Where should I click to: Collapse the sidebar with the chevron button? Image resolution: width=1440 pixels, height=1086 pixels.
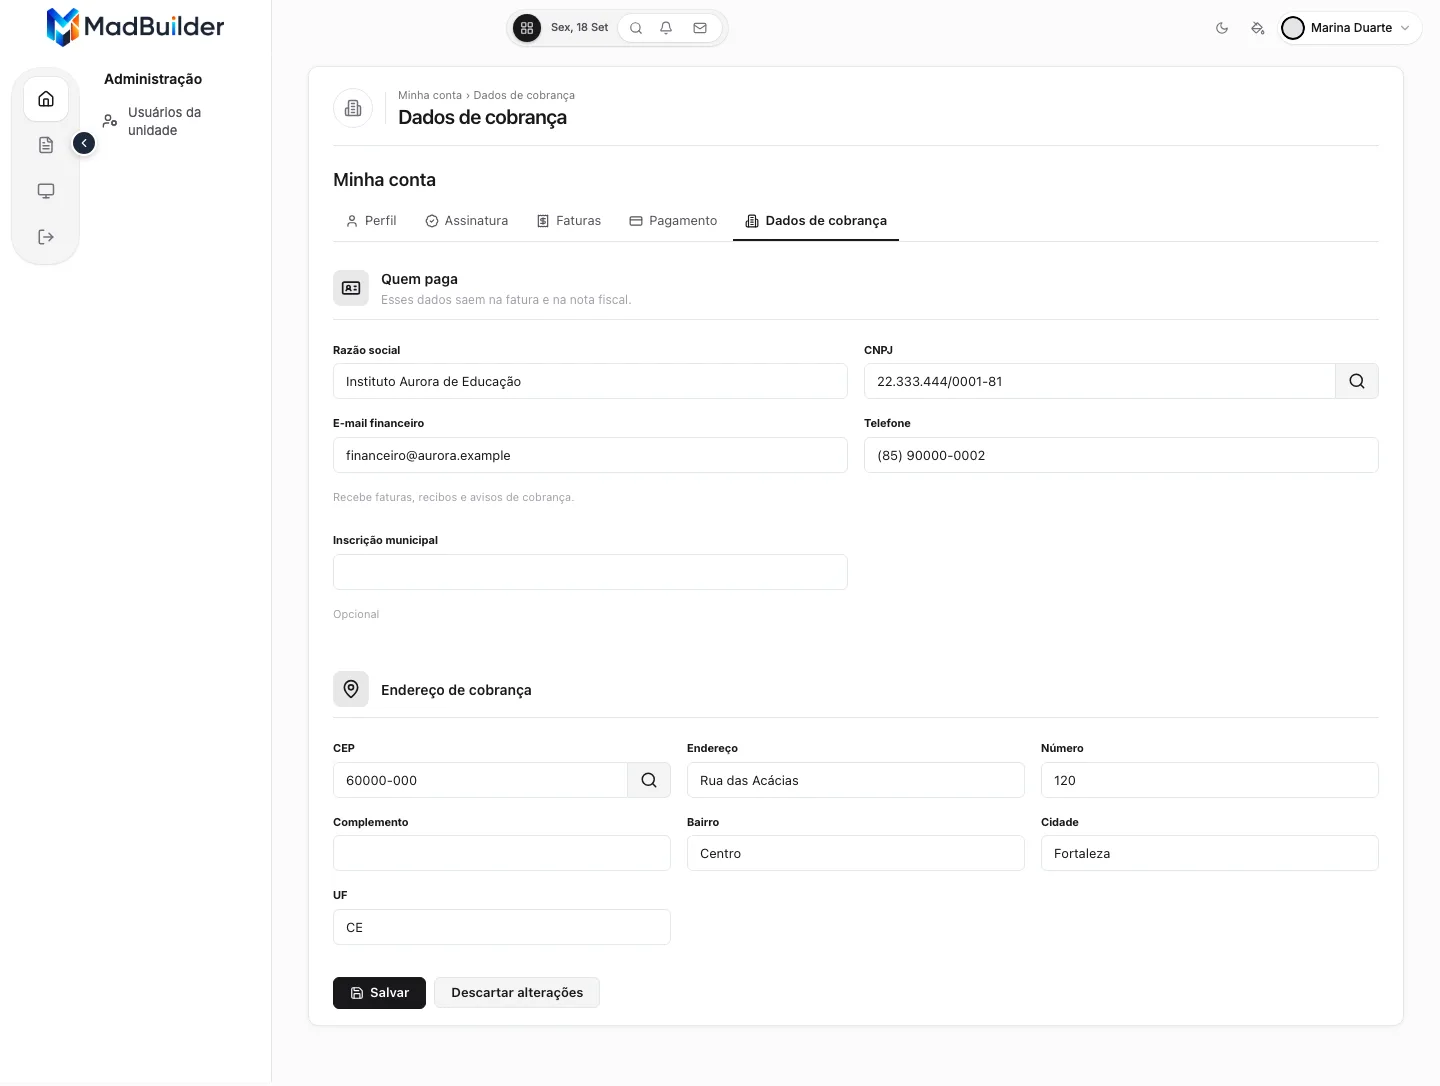(84, 144)
